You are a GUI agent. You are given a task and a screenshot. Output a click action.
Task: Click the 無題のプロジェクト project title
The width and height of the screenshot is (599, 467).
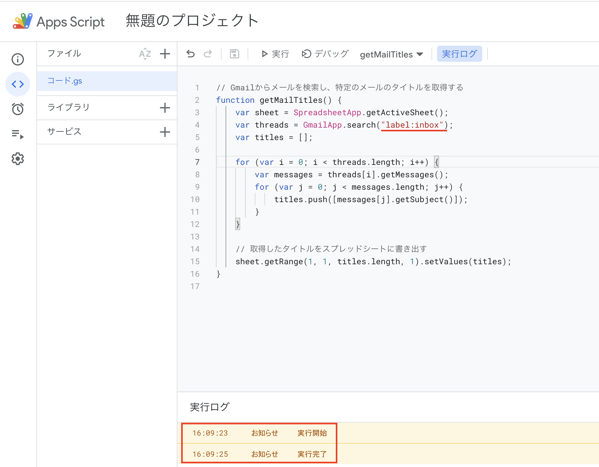coord(192,21)
